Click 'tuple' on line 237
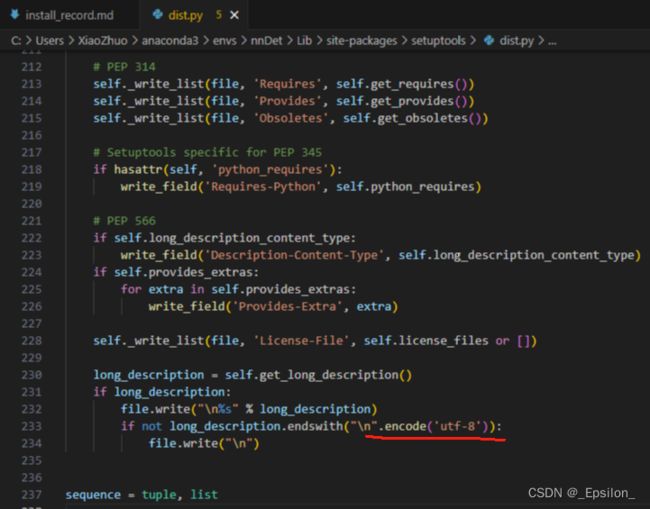650x509 pixels. [x=159, y=494]
